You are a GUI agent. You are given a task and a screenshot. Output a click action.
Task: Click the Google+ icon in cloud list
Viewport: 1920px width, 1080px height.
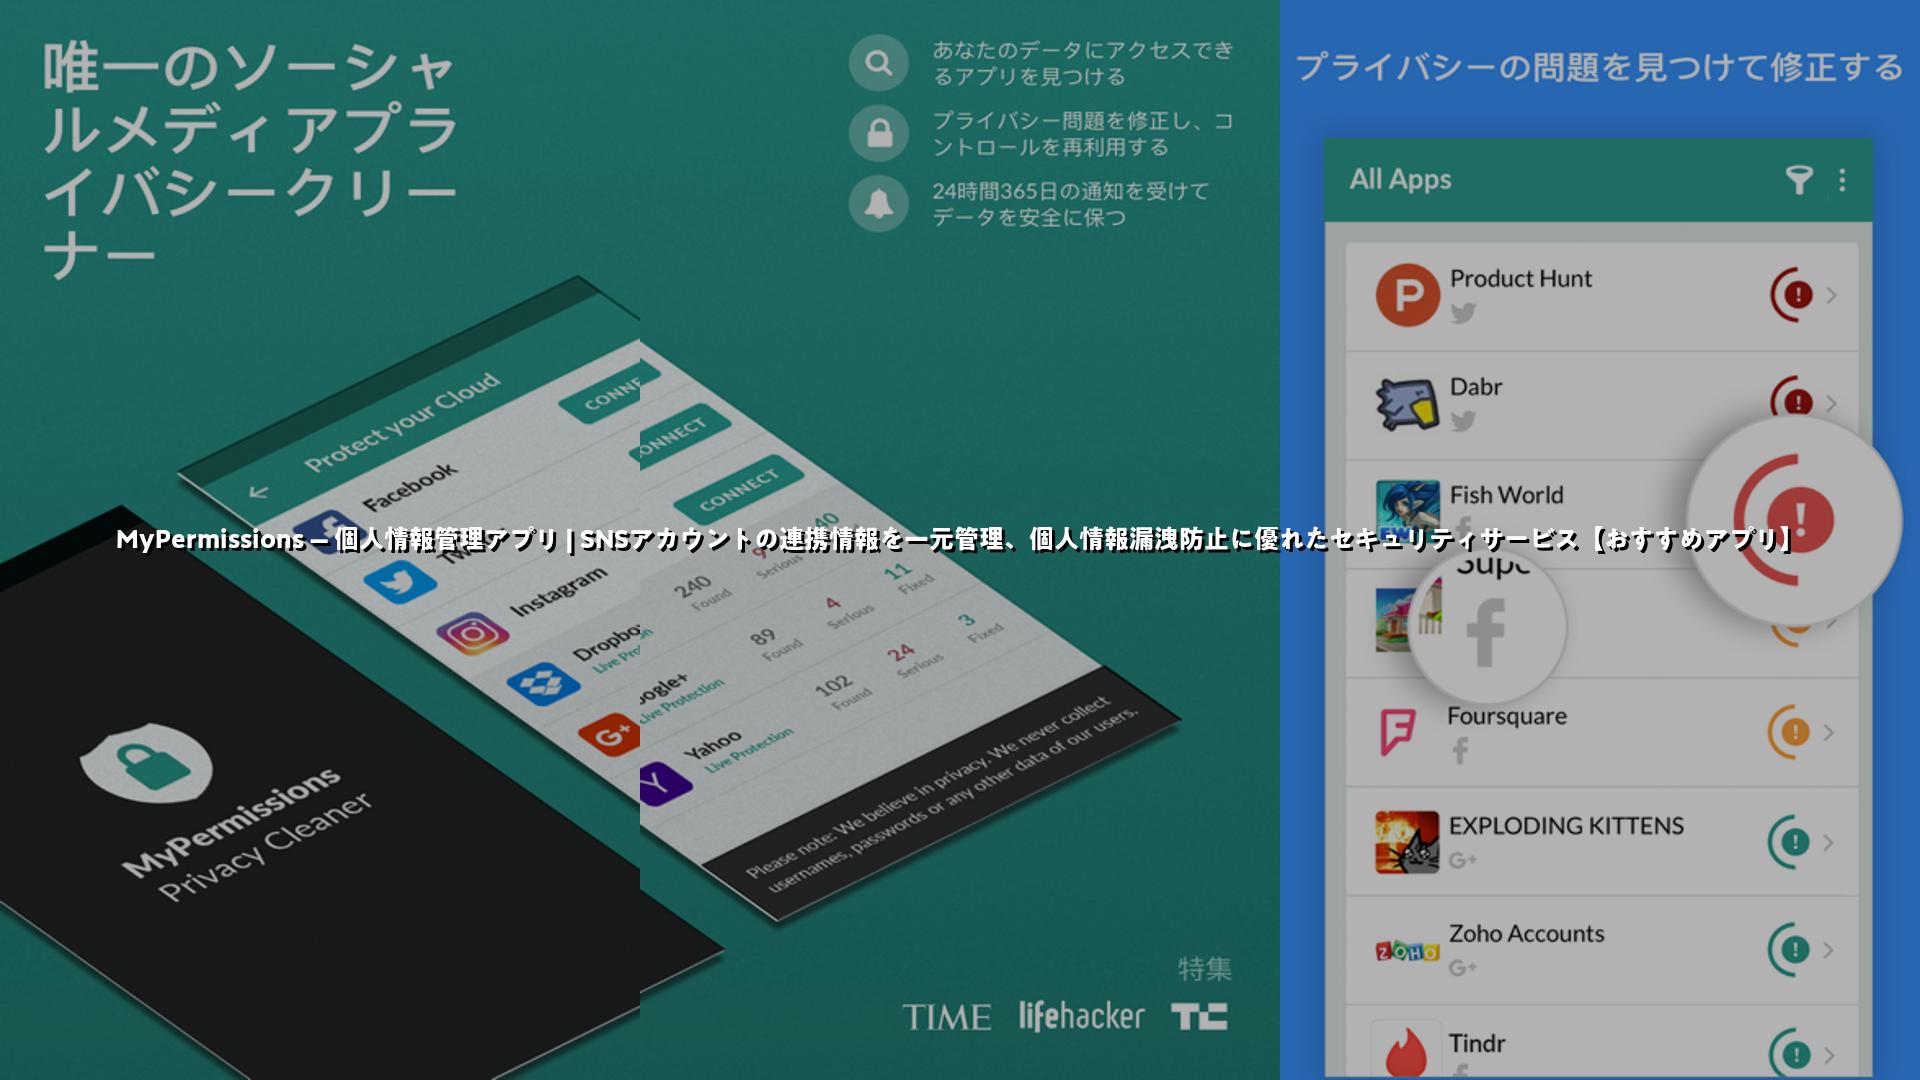pyautogui.click(x=612, y=736)
